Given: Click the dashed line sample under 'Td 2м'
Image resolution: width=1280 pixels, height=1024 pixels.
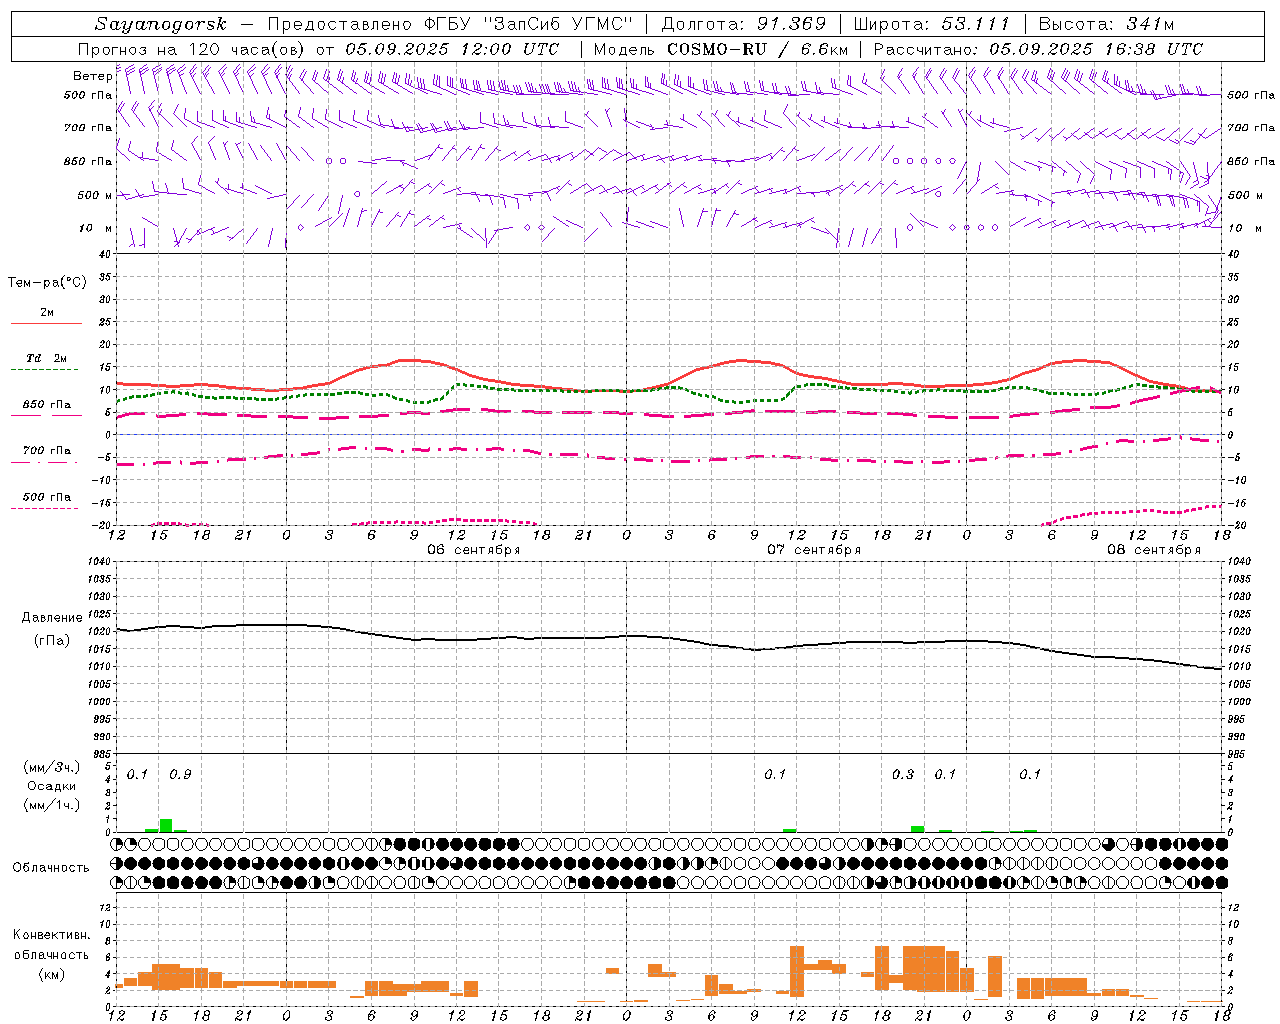Looking at the screenshot, I should tap(44, 370).
